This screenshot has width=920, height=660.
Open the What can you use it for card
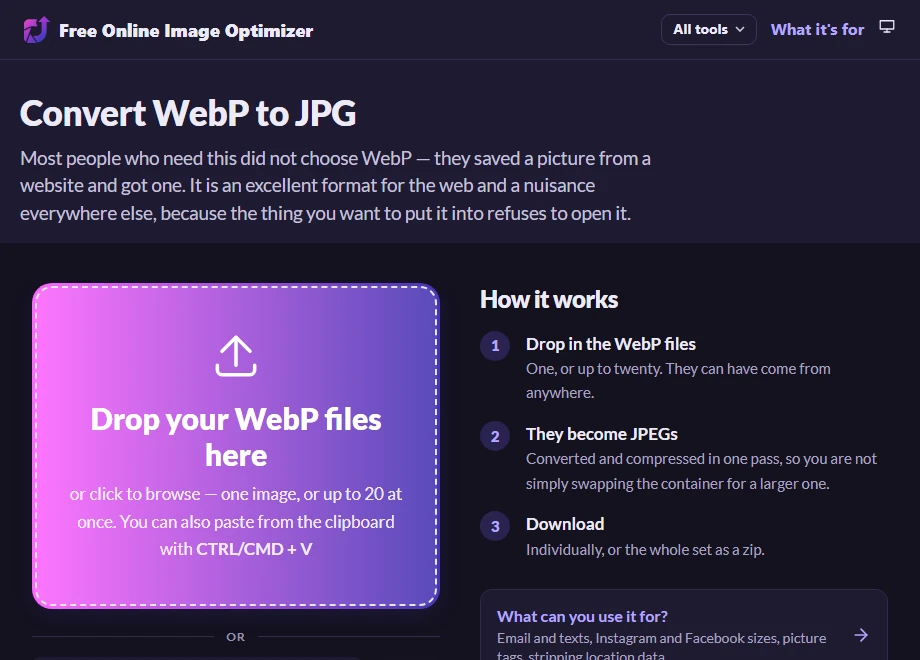point(684,625)
